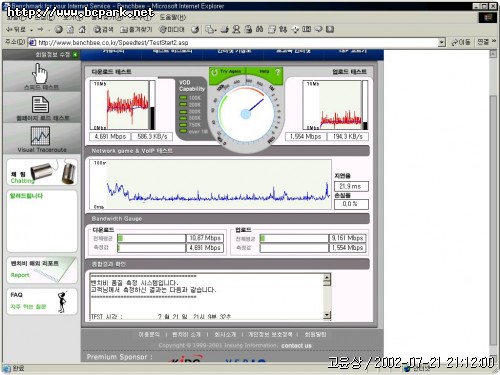Click the Try Again button above the gauge
The height and width of the screenshot is (375, 500).
[x=227, y=71]
